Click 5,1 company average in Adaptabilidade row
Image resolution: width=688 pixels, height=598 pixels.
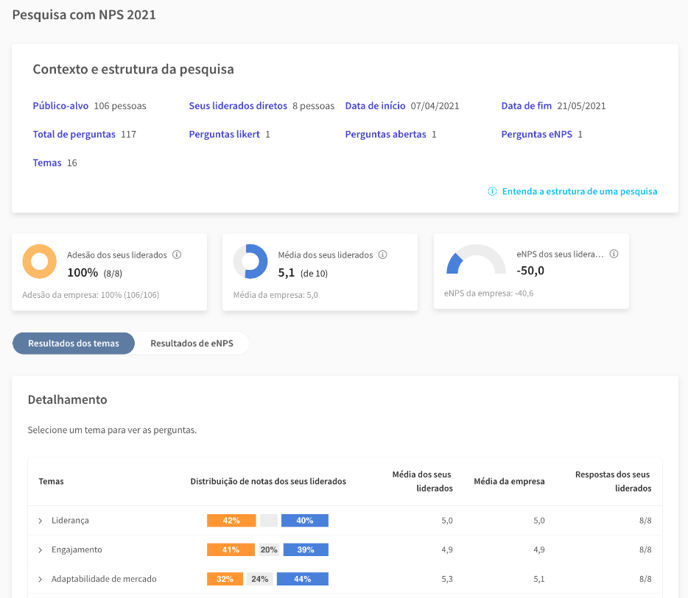539,579
